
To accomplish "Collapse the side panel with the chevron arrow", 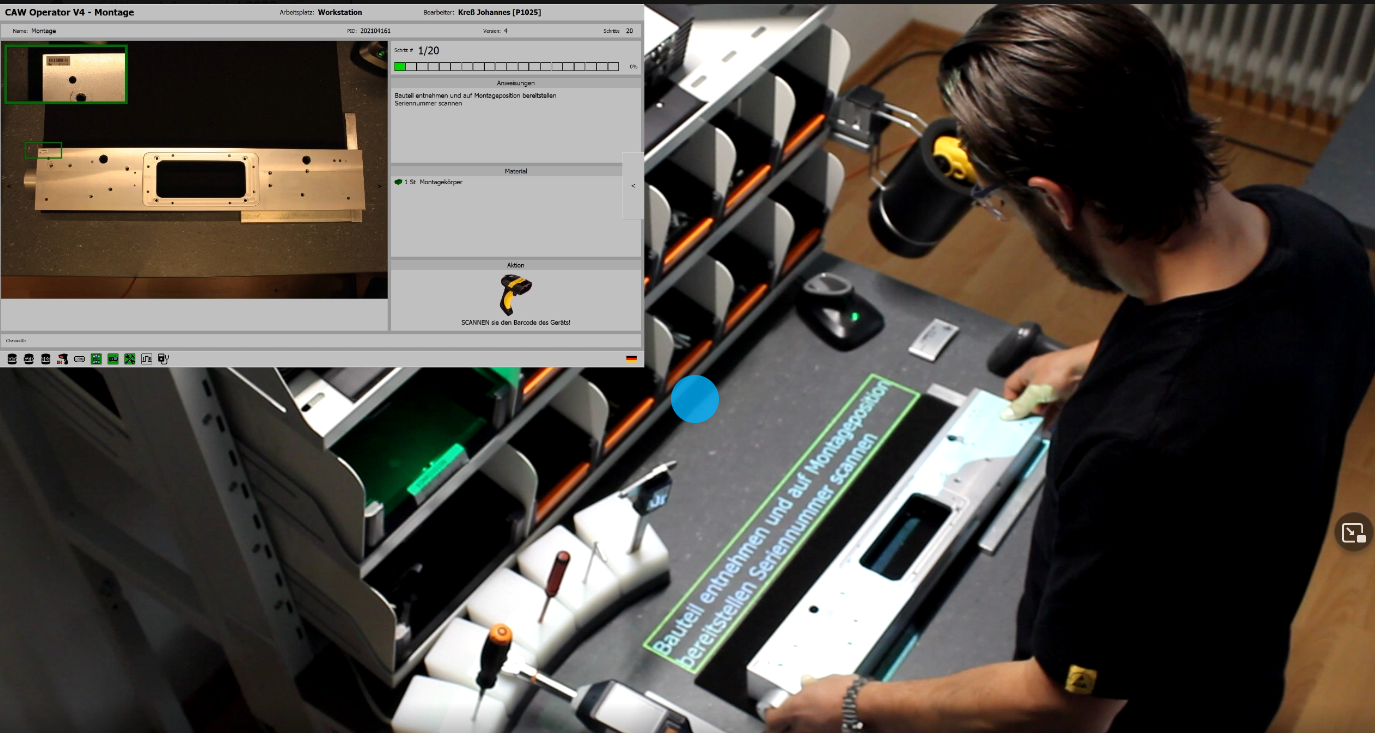I will (x=632, y=185).
